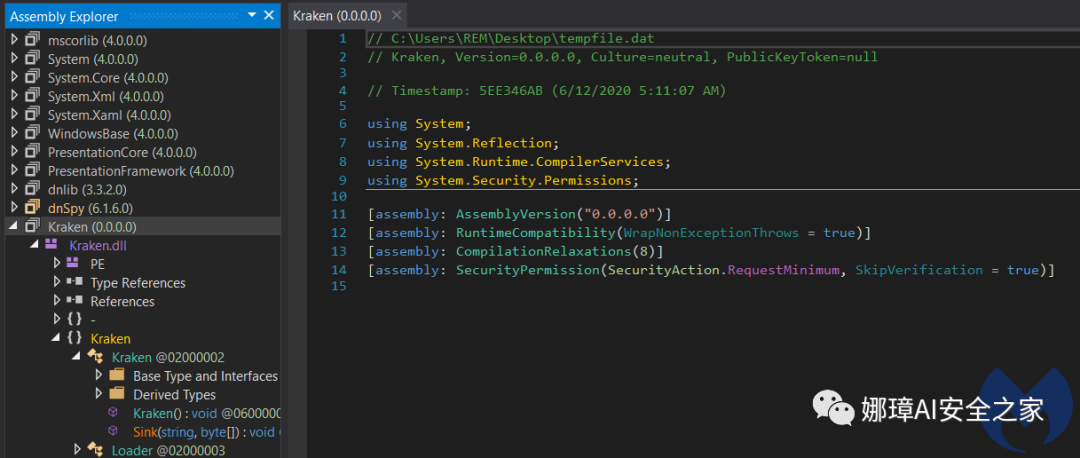Image resolution: width=1080 pixels, height=458 pixels.
Task: Click the dnSpy assembly icon
Action: (x=32, y=208)
